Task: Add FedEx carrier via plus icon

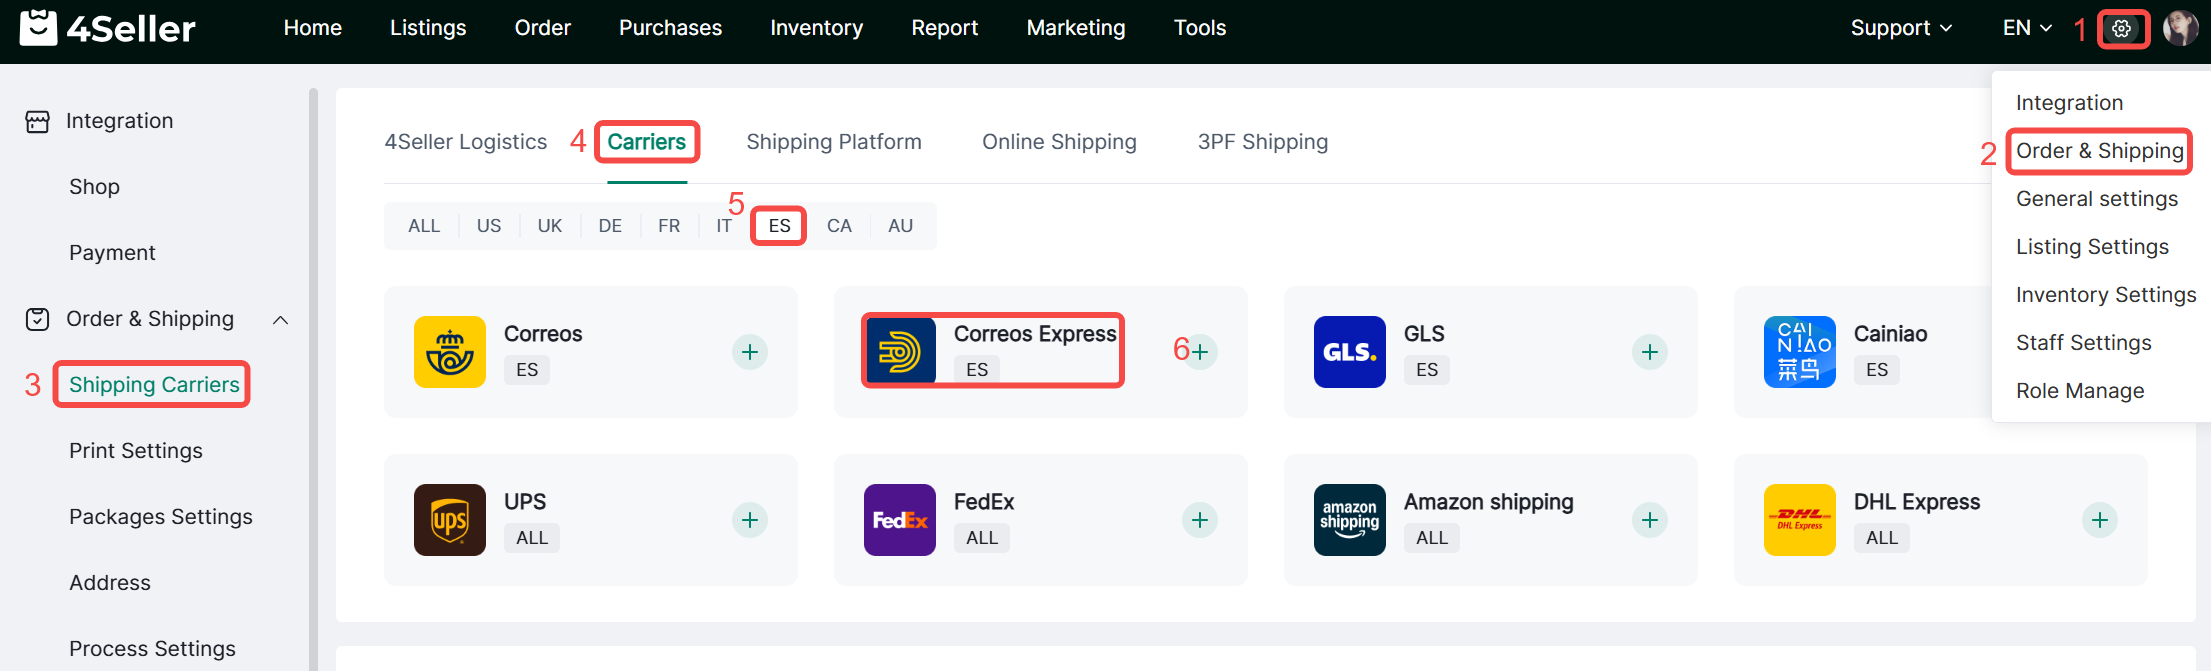Action: (1200, 520)
